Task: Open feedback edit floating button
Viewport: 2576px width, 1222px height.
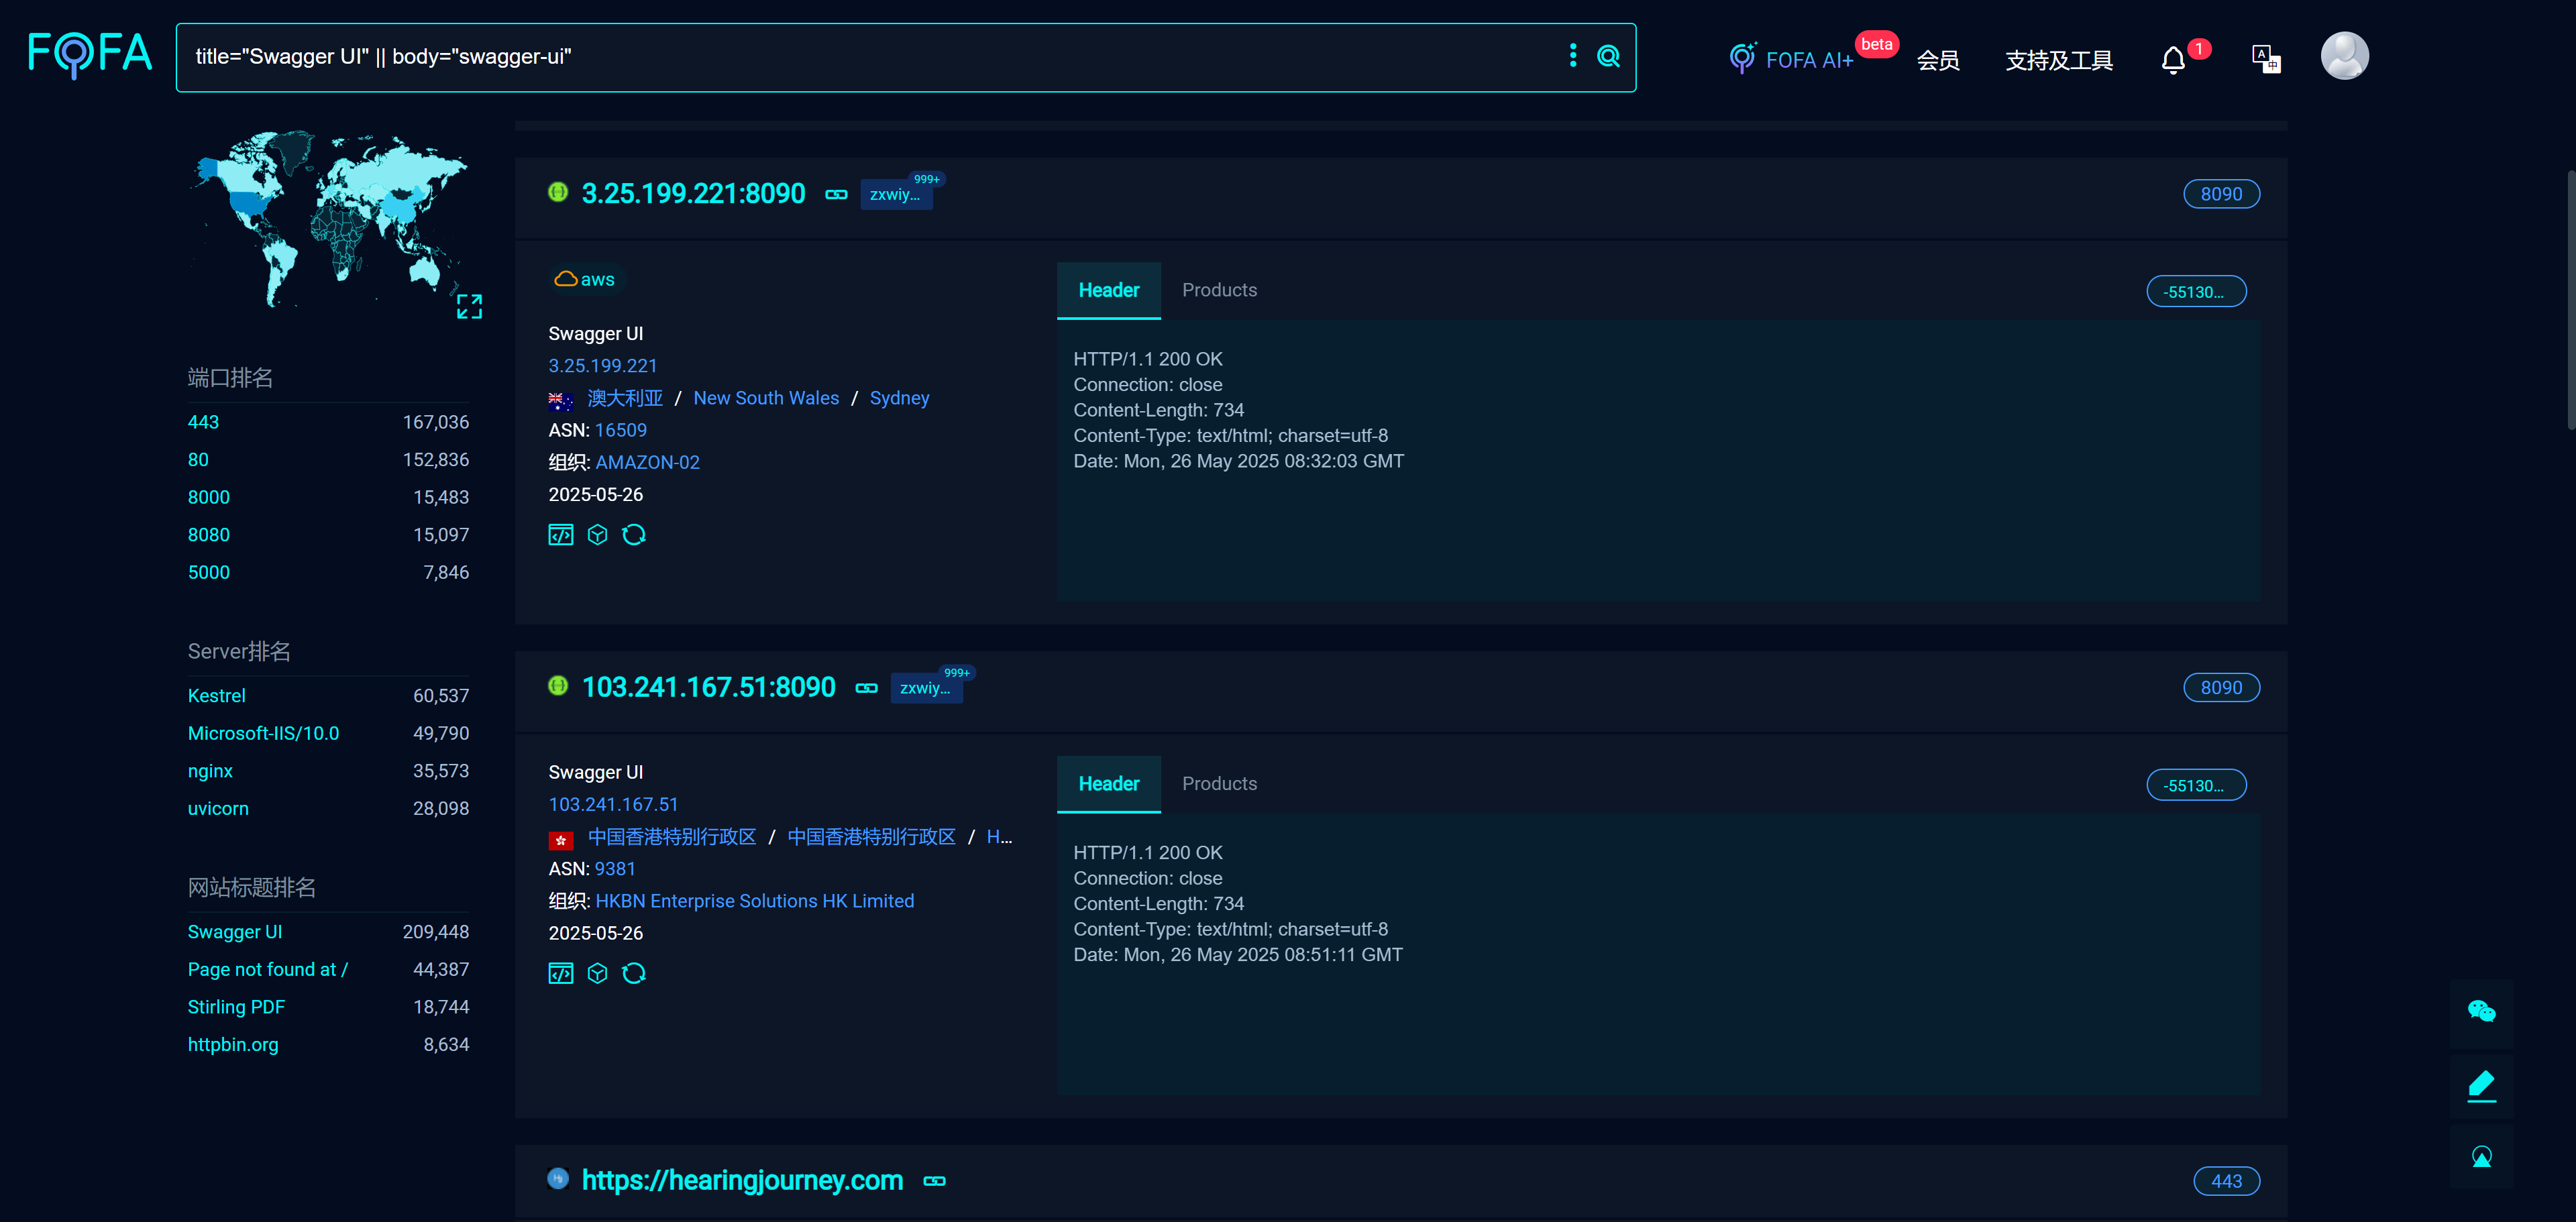Action: [2481, 1085]
